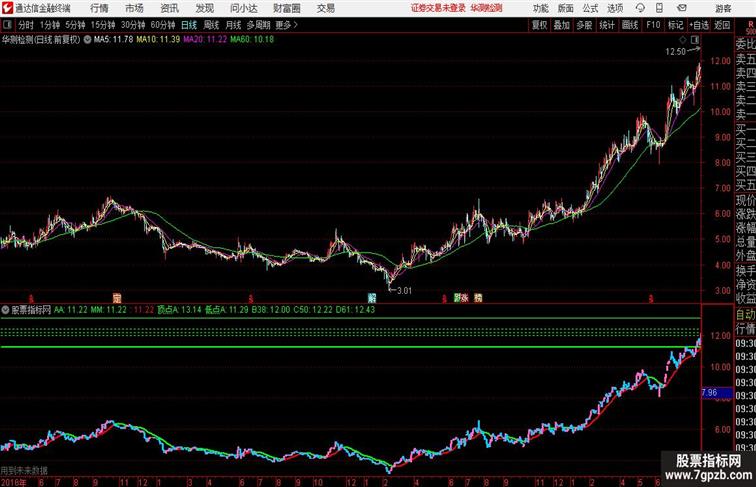Click the 华测检测(日线 前复权) chart title

click(x=41, y=40)
